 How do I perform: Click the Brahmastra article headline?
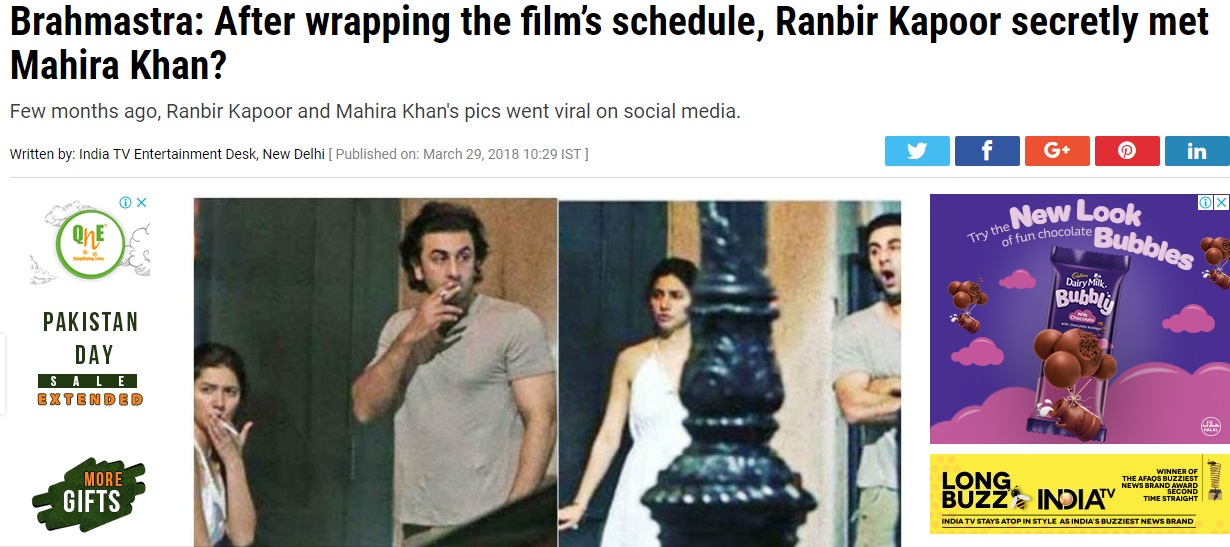pos(610,43)
